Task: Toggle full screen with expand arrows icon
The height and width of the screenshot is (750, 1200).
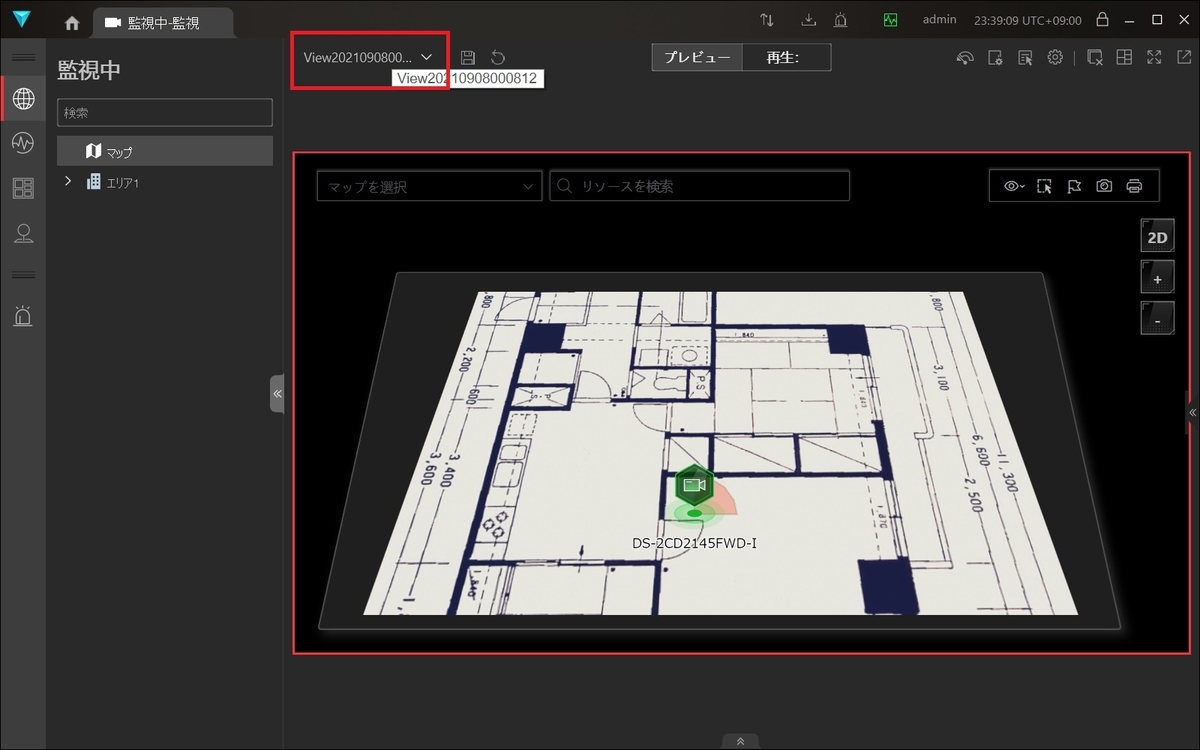Action: tap(1155, 58)
